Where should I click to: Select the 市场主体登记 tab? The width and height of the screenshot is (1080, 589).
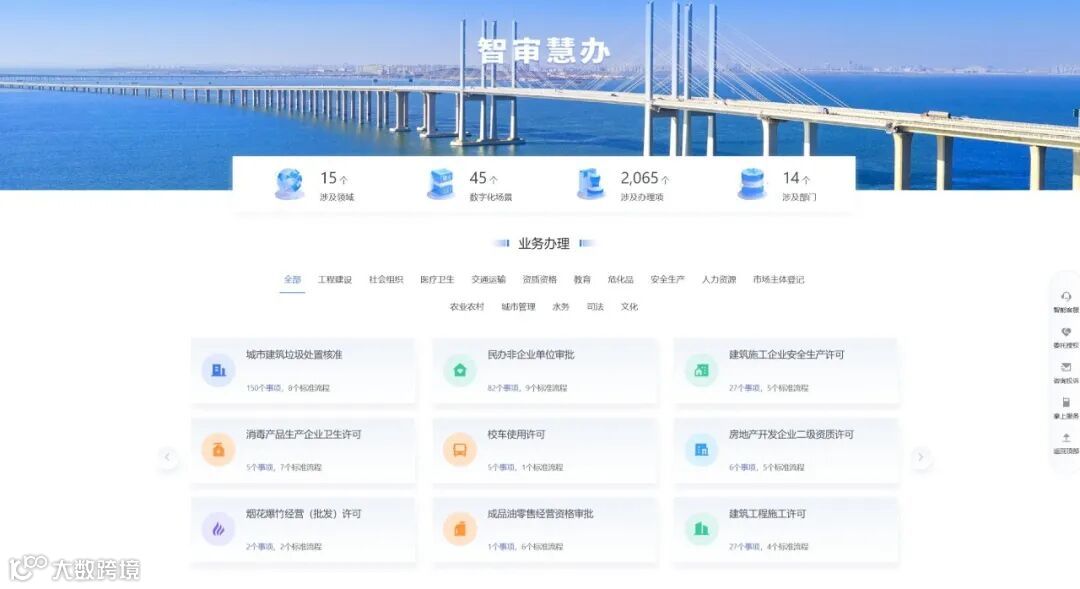point(778,280)
